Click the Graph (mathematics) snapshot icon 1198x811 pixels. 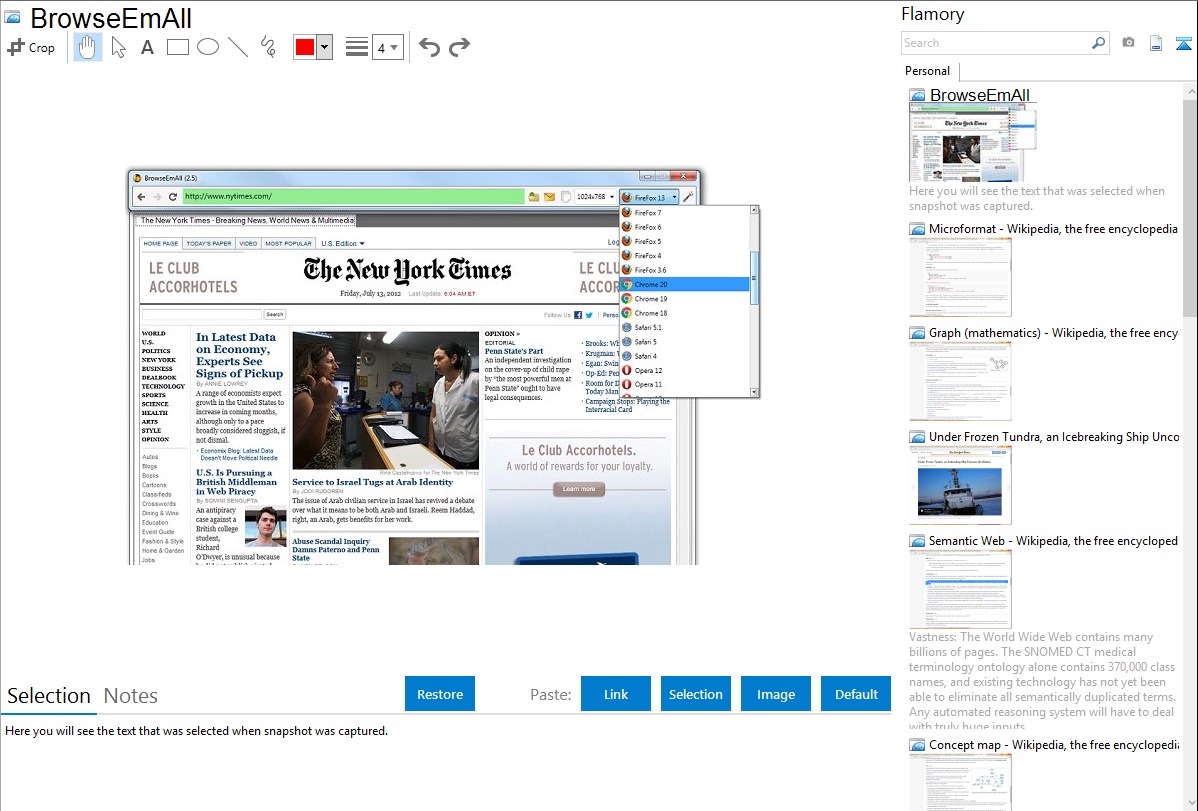point(917,333)
